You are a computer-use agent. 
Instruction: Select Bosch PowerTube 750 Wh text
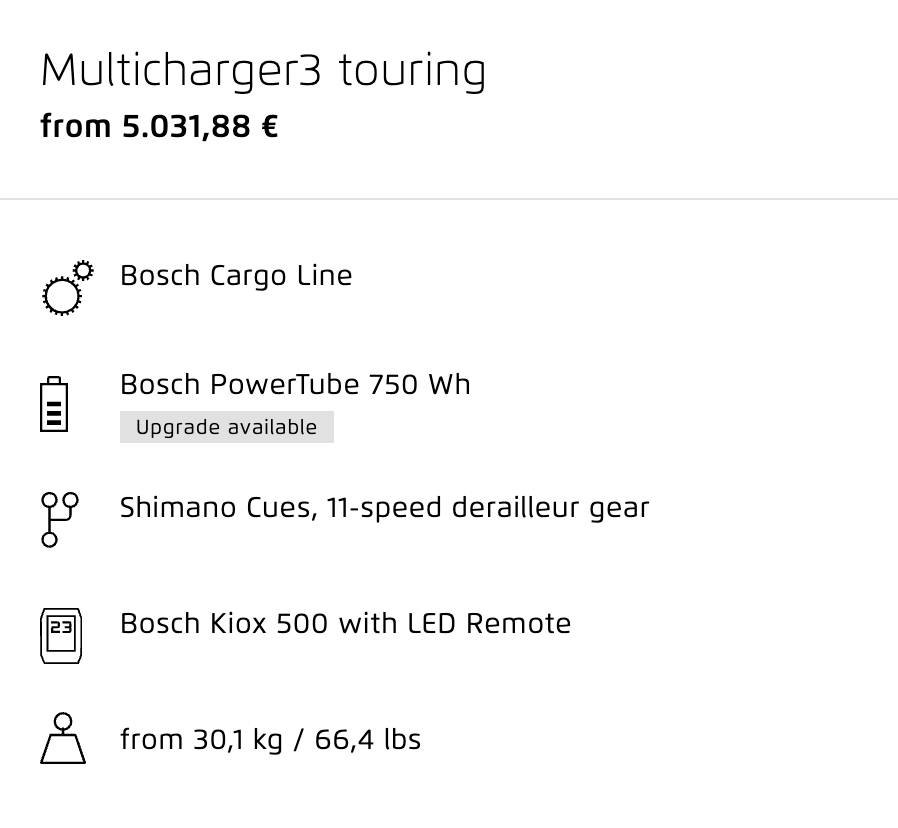(x=295, y=384)
